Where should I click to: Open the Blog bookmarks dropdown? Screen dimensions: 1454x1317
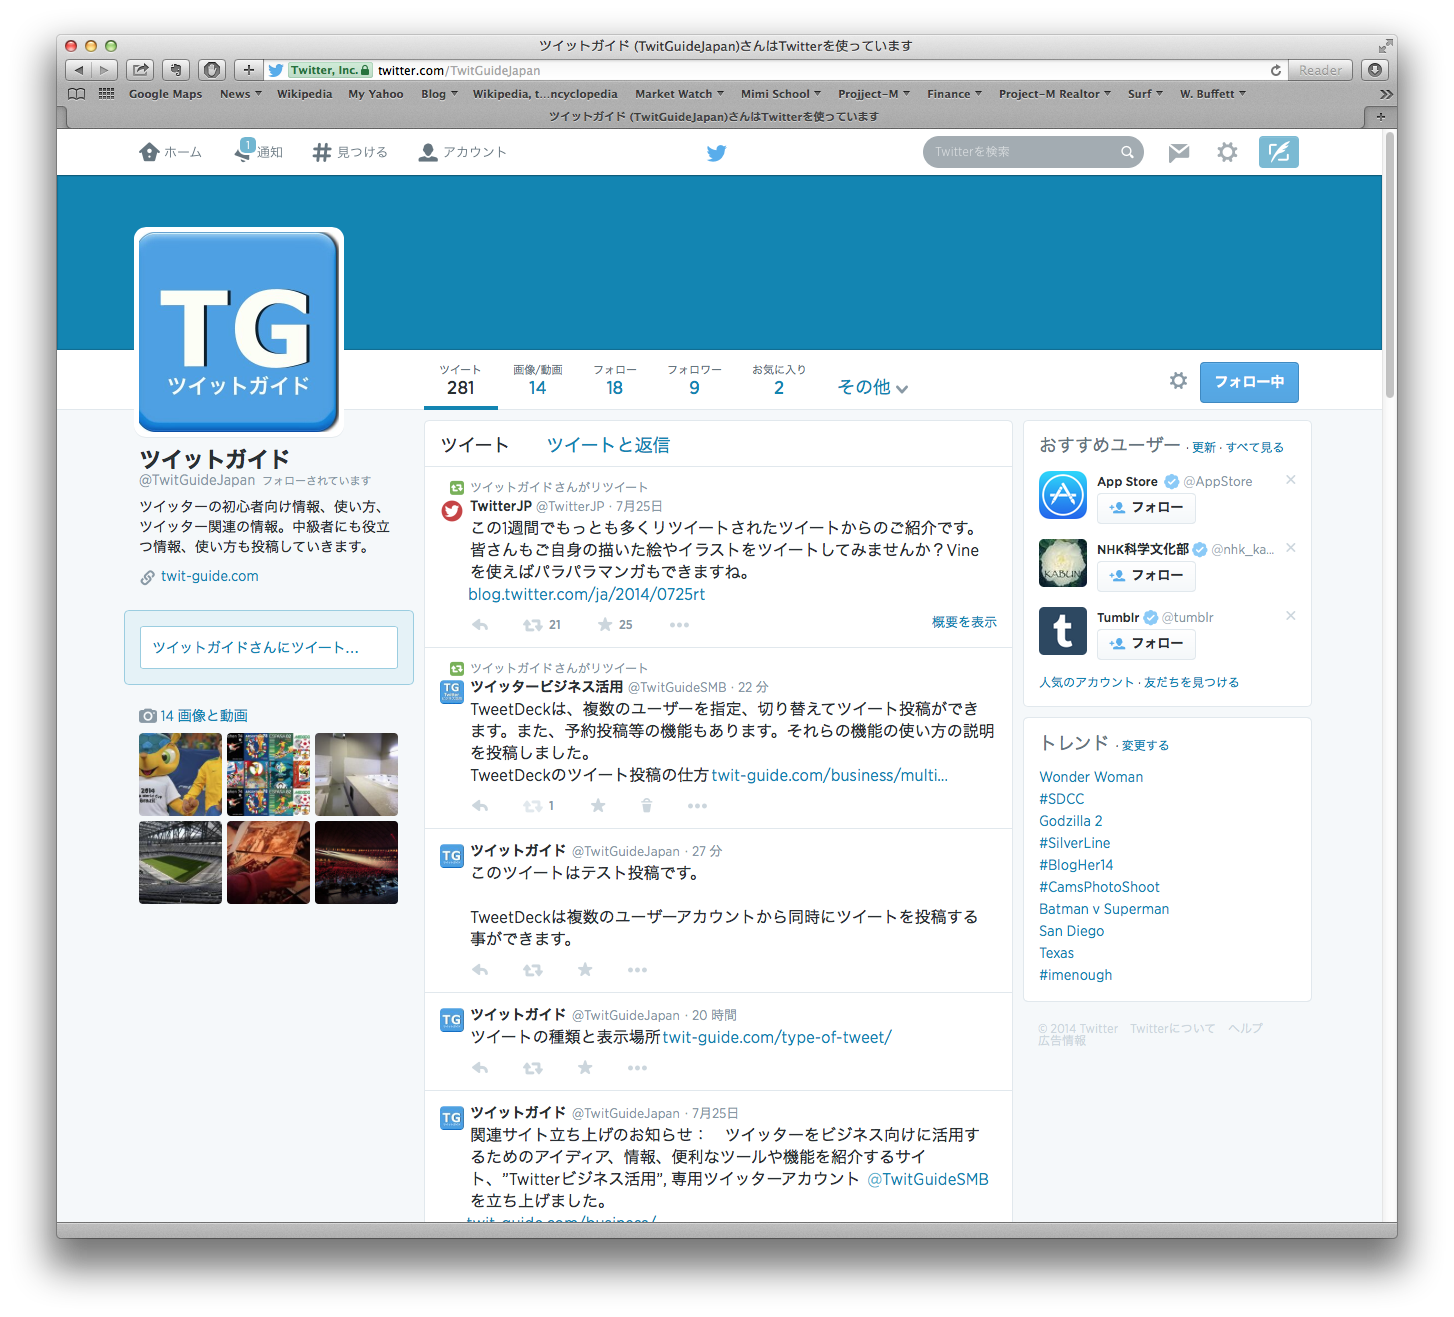(x=439, y=94)
